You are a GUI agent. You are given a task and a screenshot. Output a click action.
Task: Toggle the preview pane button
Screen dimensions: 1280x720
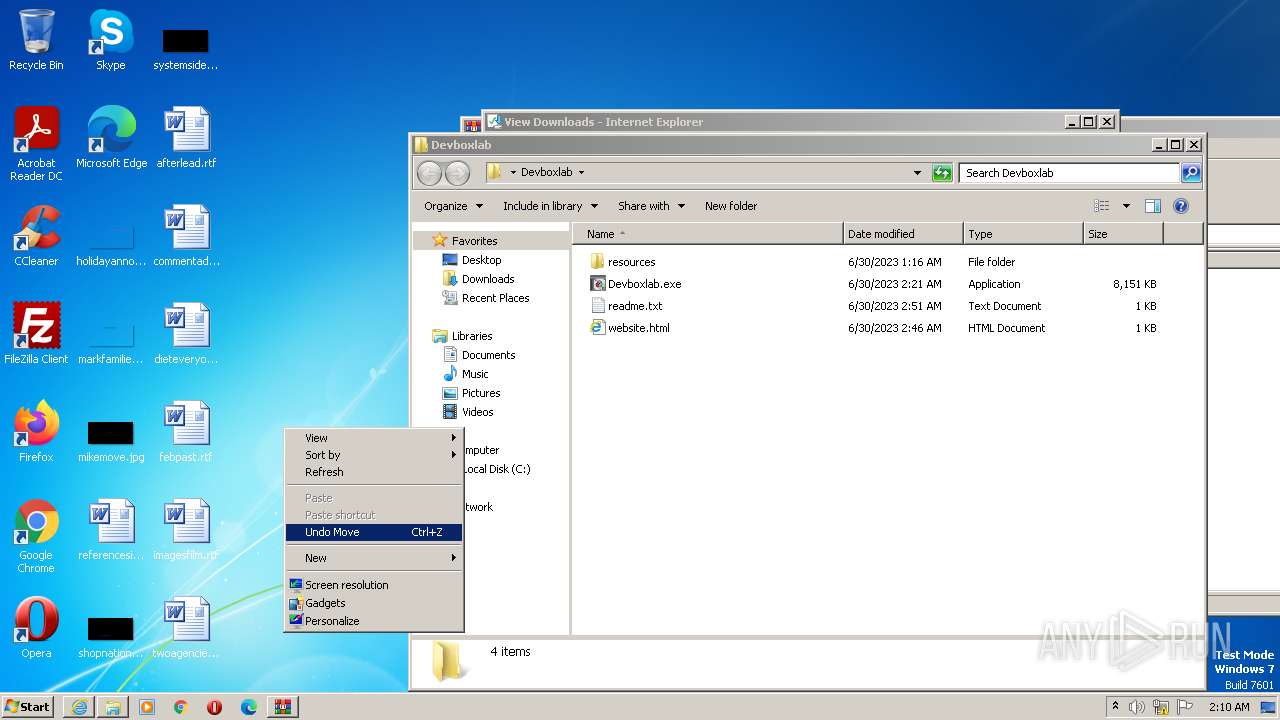pos(1152,206)
